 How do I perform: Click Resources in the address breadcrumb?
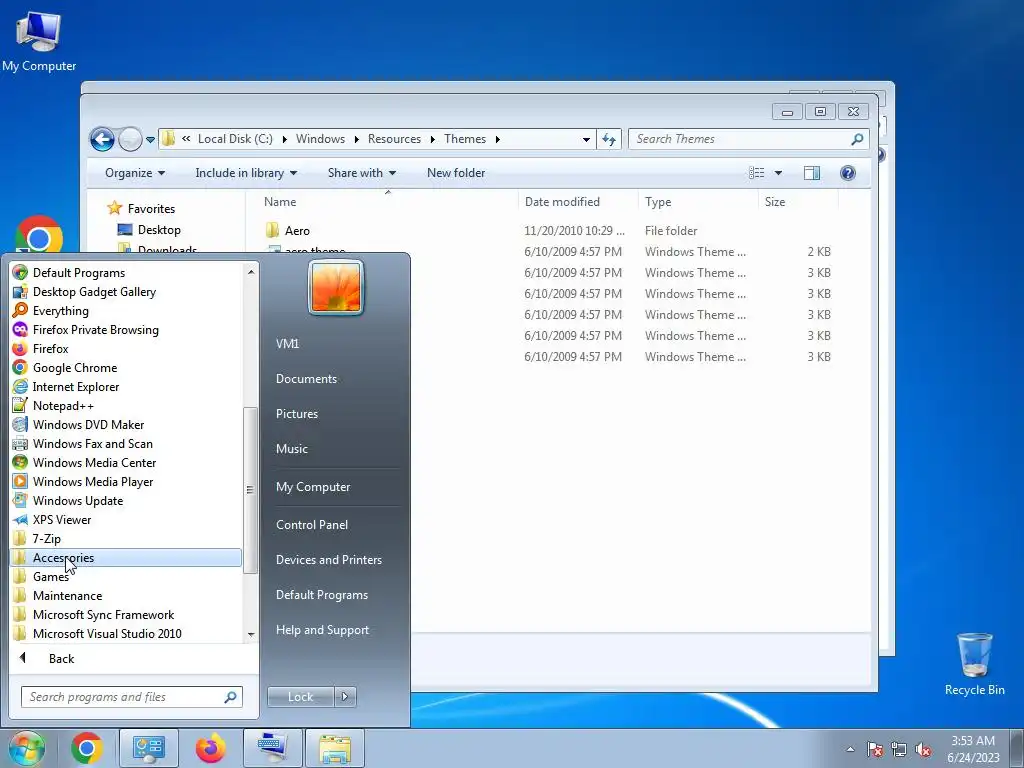(394, 139)
